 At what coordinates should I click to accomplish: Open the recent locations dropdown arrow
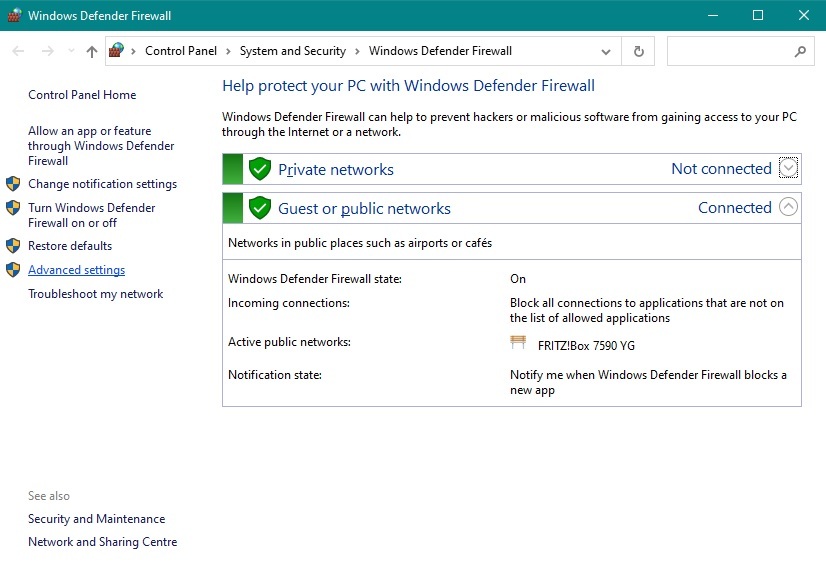(71, 51)
